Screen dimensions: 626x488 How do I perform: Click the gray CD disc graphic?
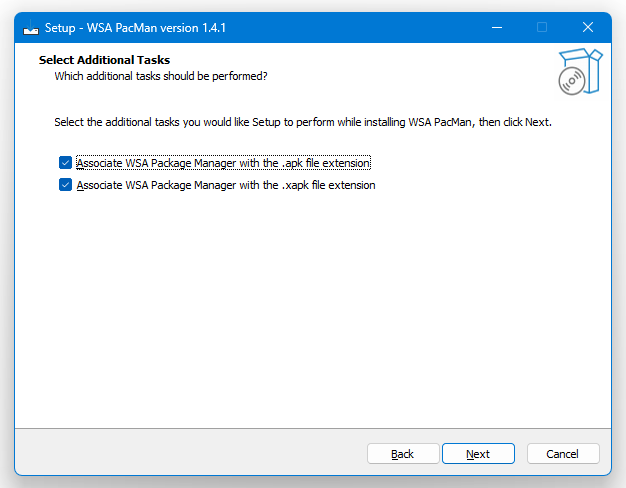pyautogui.click(x=572, y=81)
